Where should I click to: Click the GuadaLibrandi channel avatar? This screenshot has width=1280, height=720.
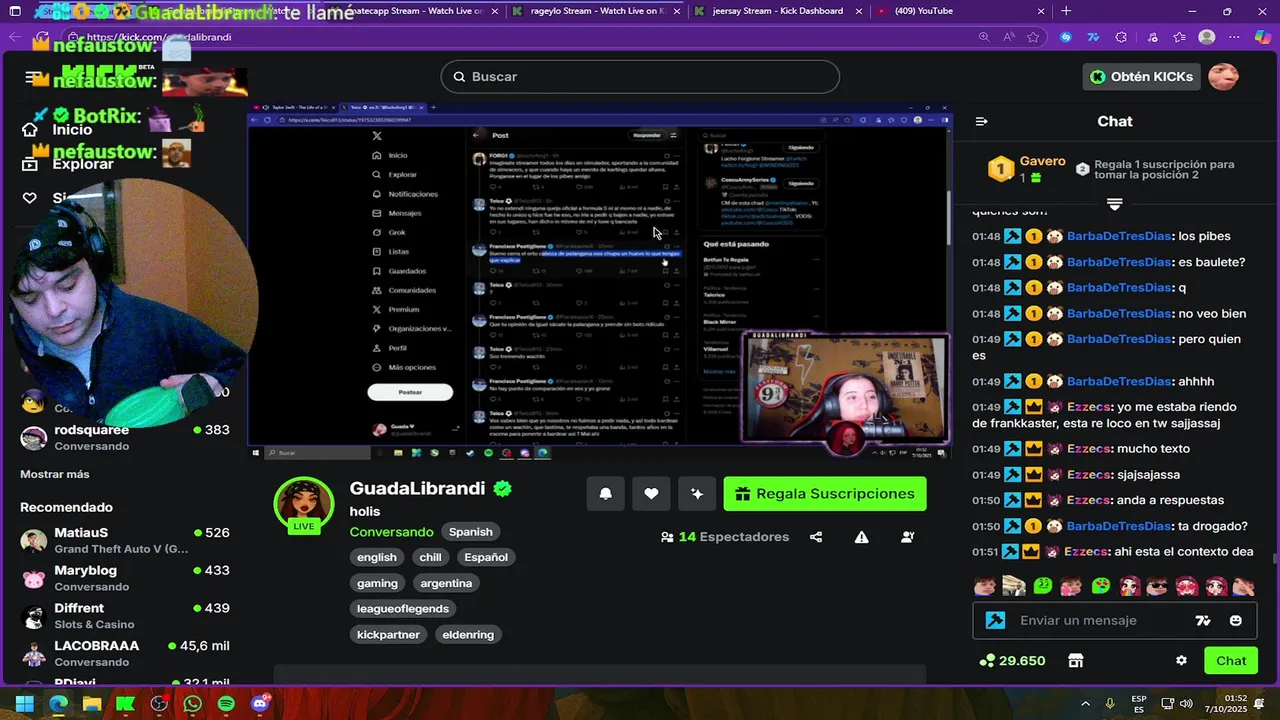pyautogui.click(x=304, y=505)
